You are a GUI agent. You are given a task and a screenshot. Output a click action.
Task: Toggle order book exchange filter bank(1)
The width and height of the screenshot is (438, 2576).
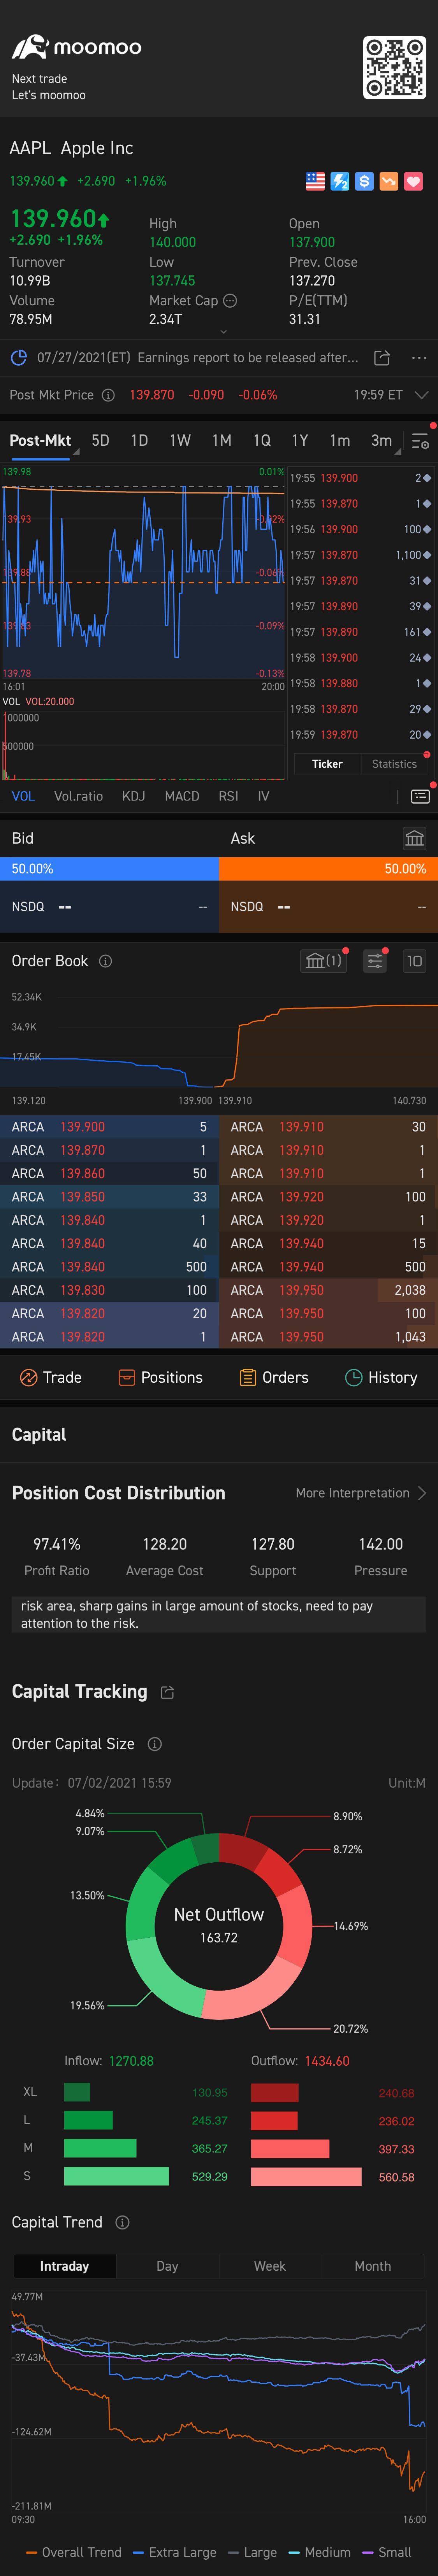[323, 961]
